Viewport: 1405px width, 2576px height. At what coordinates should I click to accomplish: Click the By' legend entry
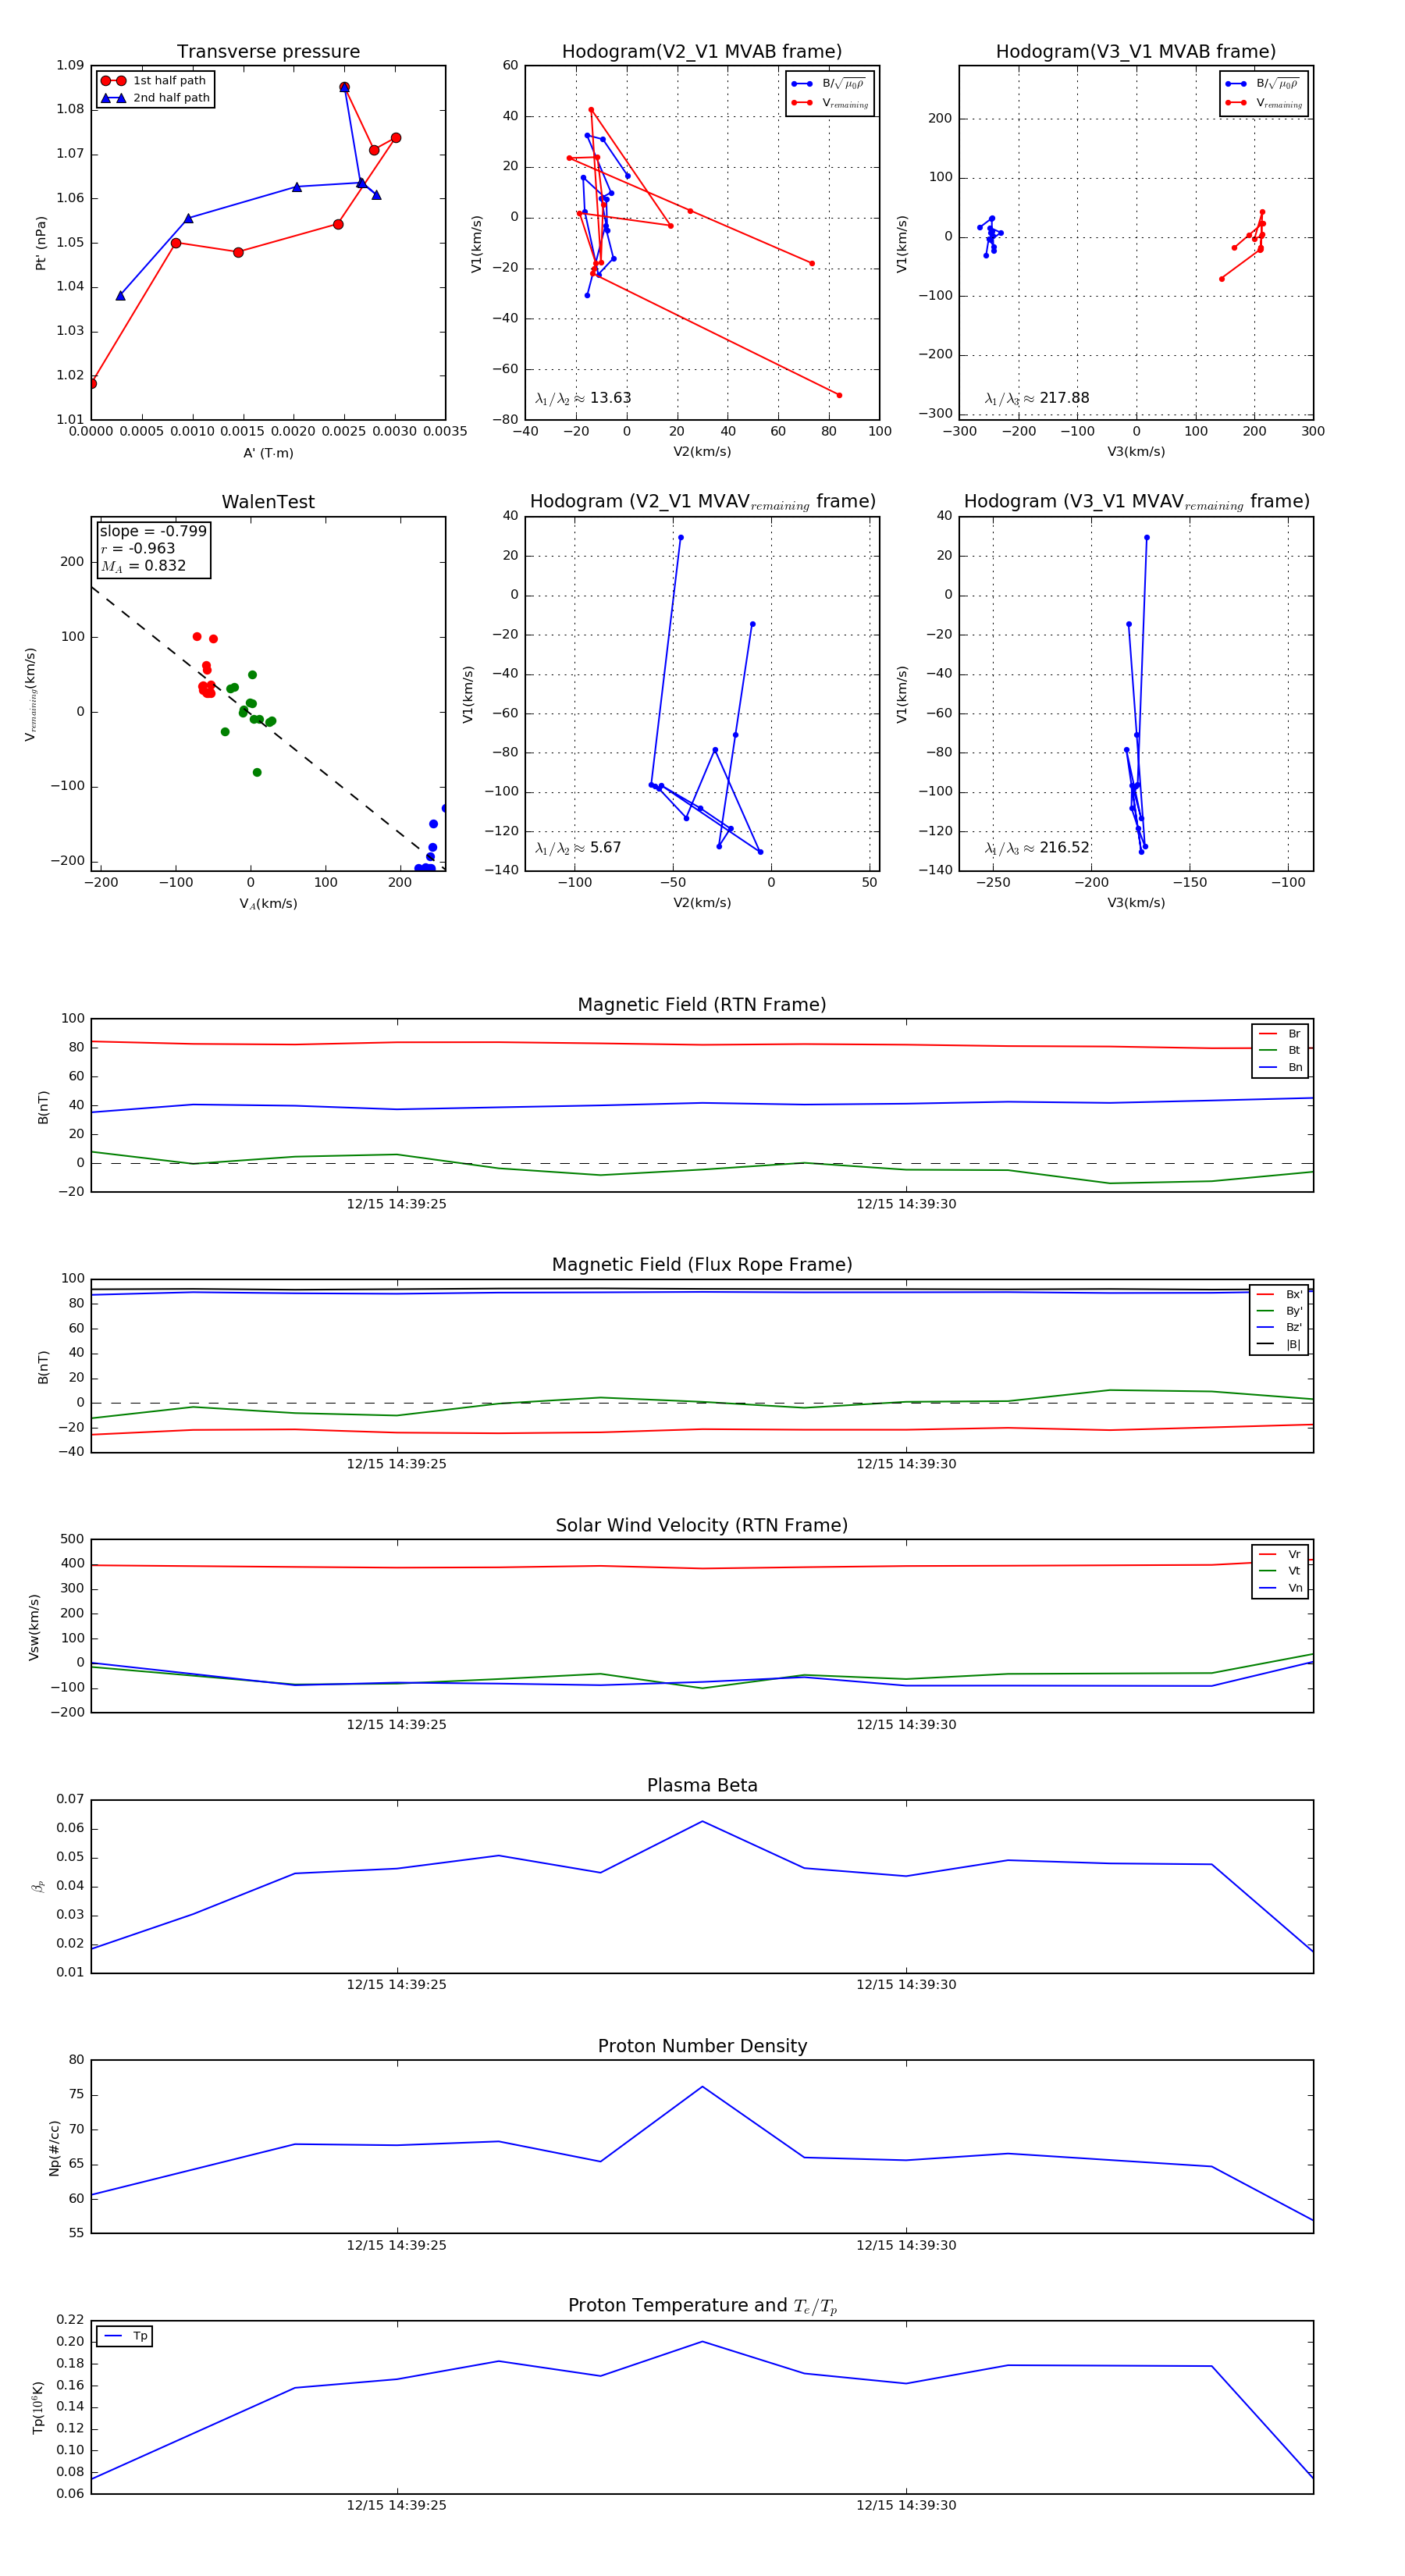point(1279,1311)
